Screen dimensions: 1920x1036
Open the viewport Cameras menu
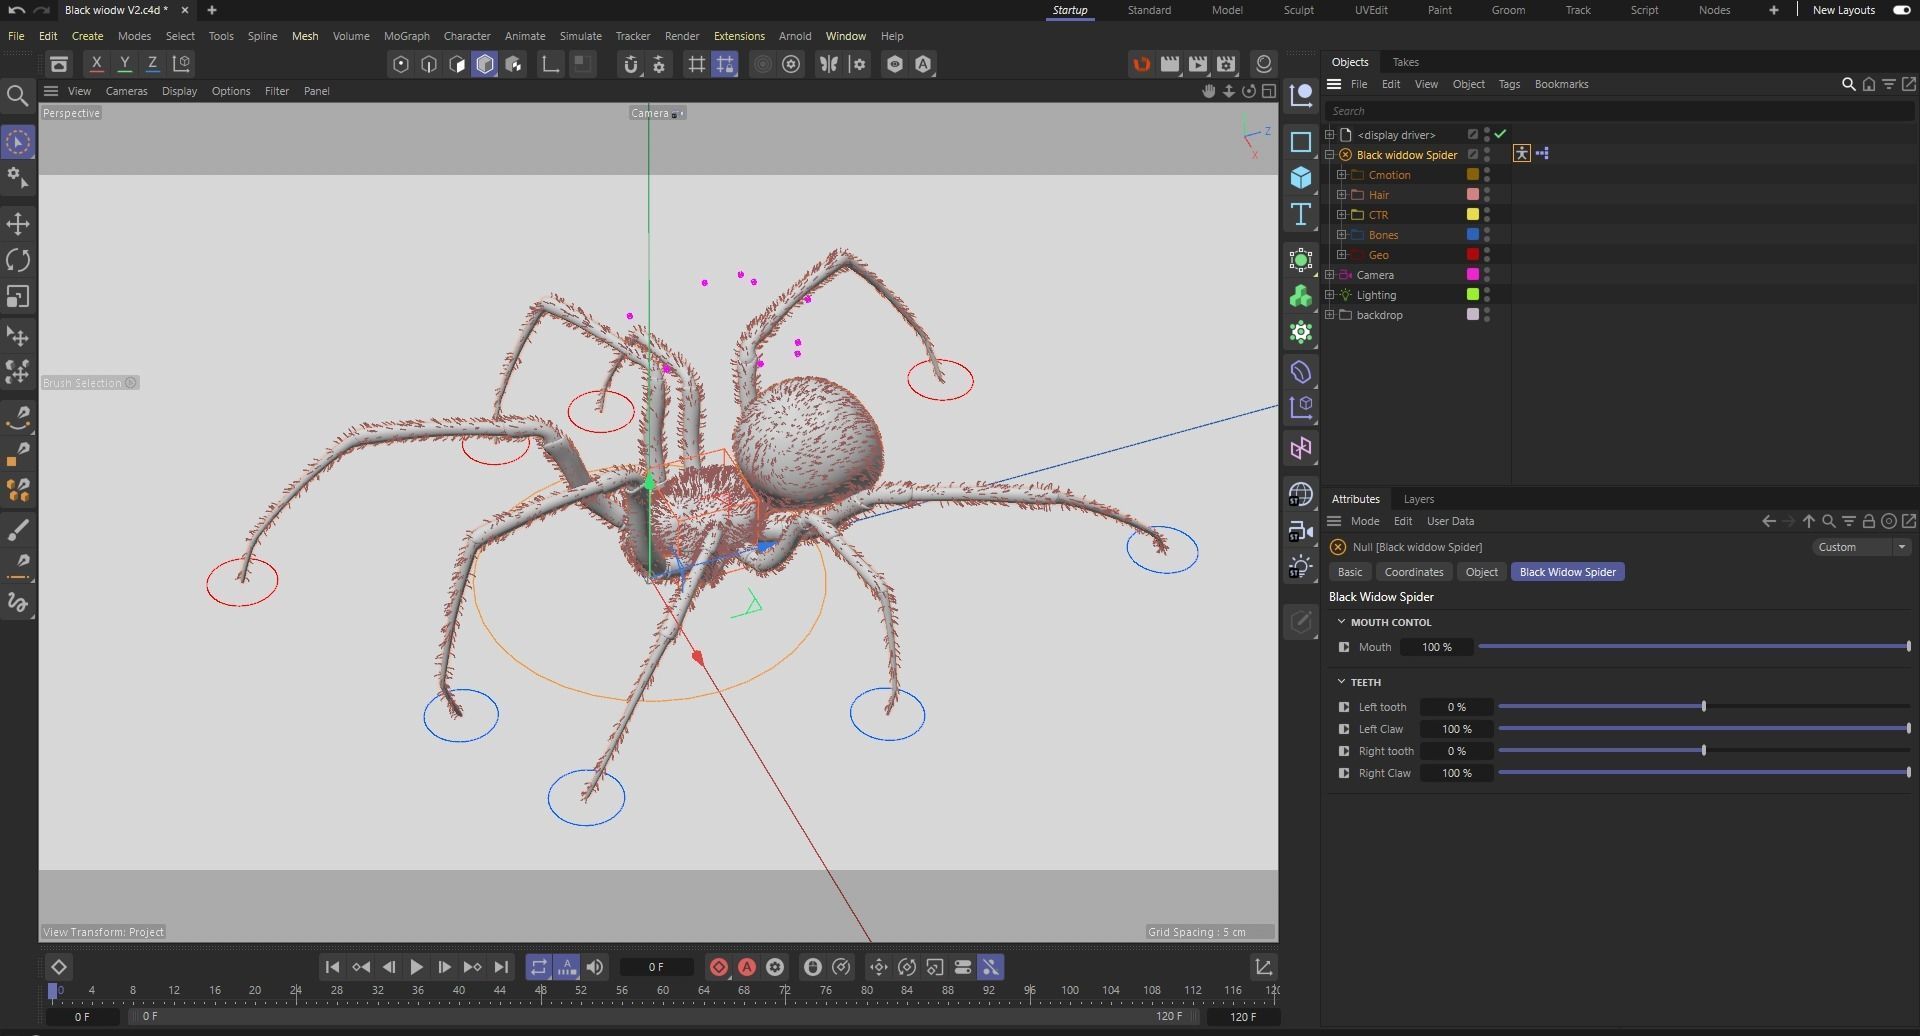pyautogui.click(x=126, y=91)
